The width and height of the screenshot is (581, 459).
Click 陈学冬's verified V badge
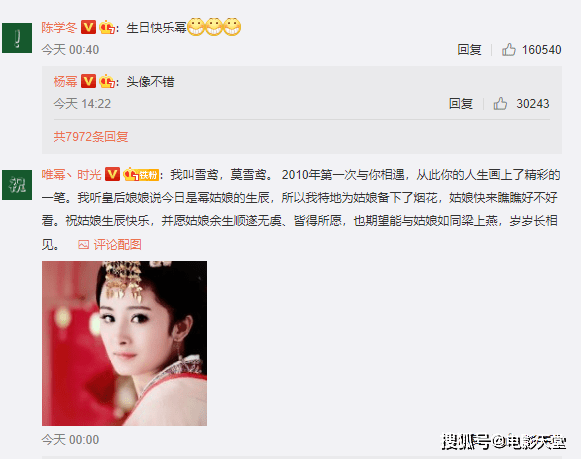coord(88,27)
